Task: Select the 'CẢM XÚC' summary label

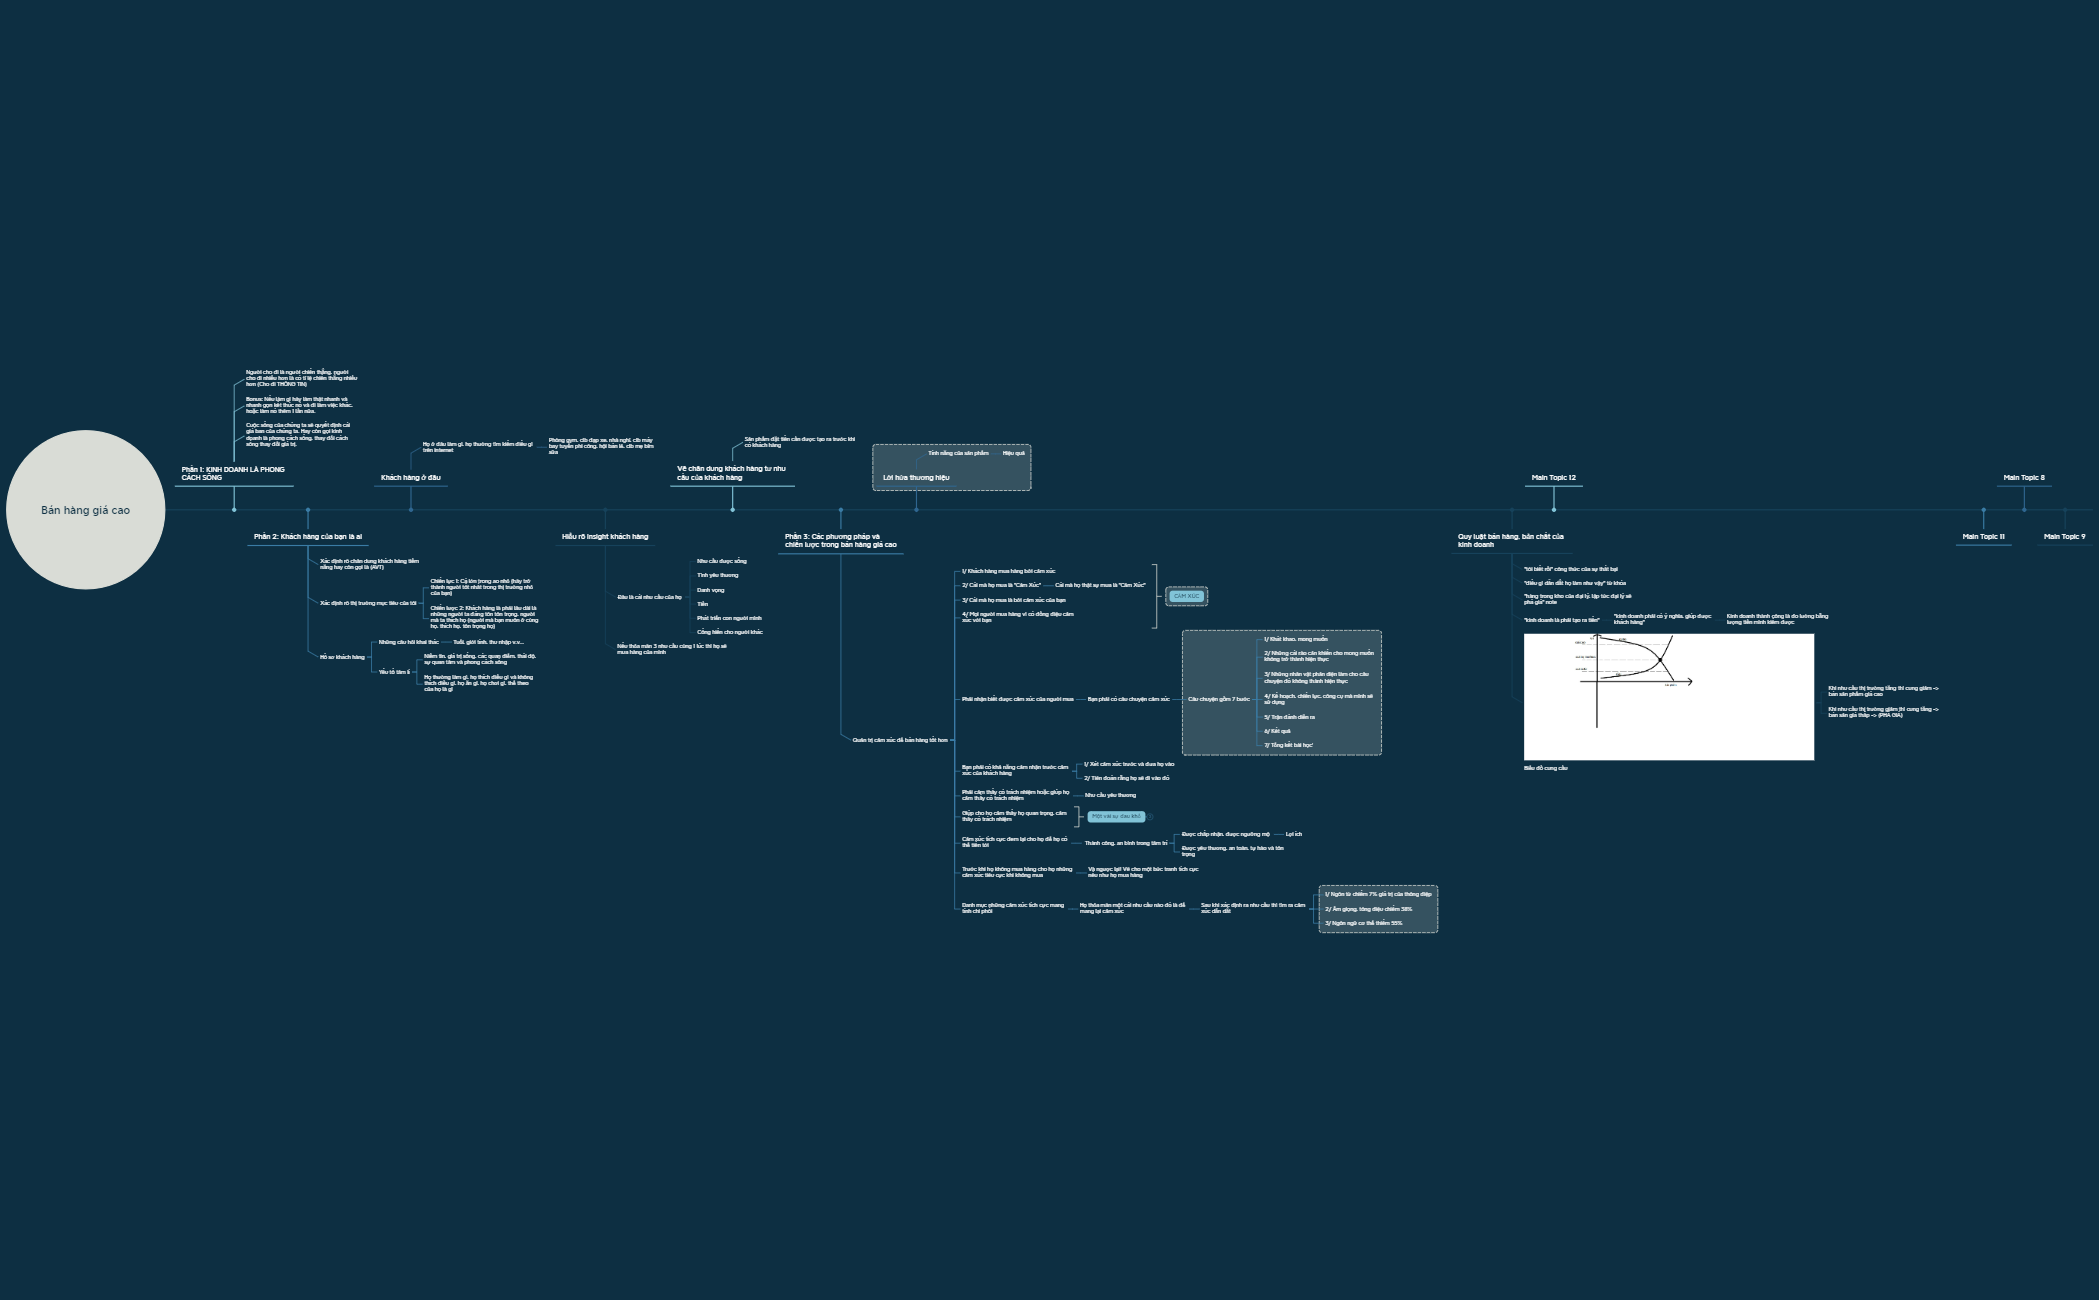Action: 1186,596
